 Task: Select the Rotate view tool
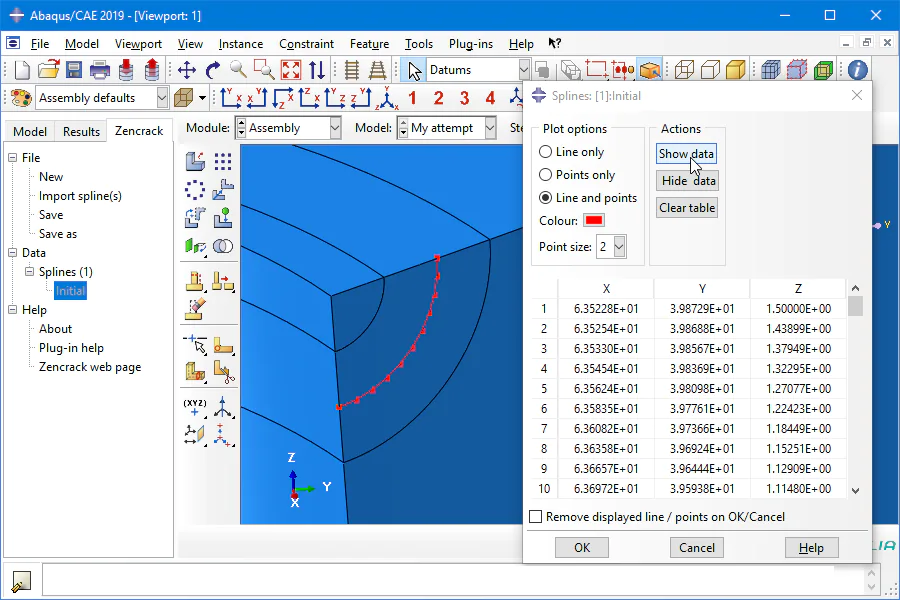coord(213,70)
